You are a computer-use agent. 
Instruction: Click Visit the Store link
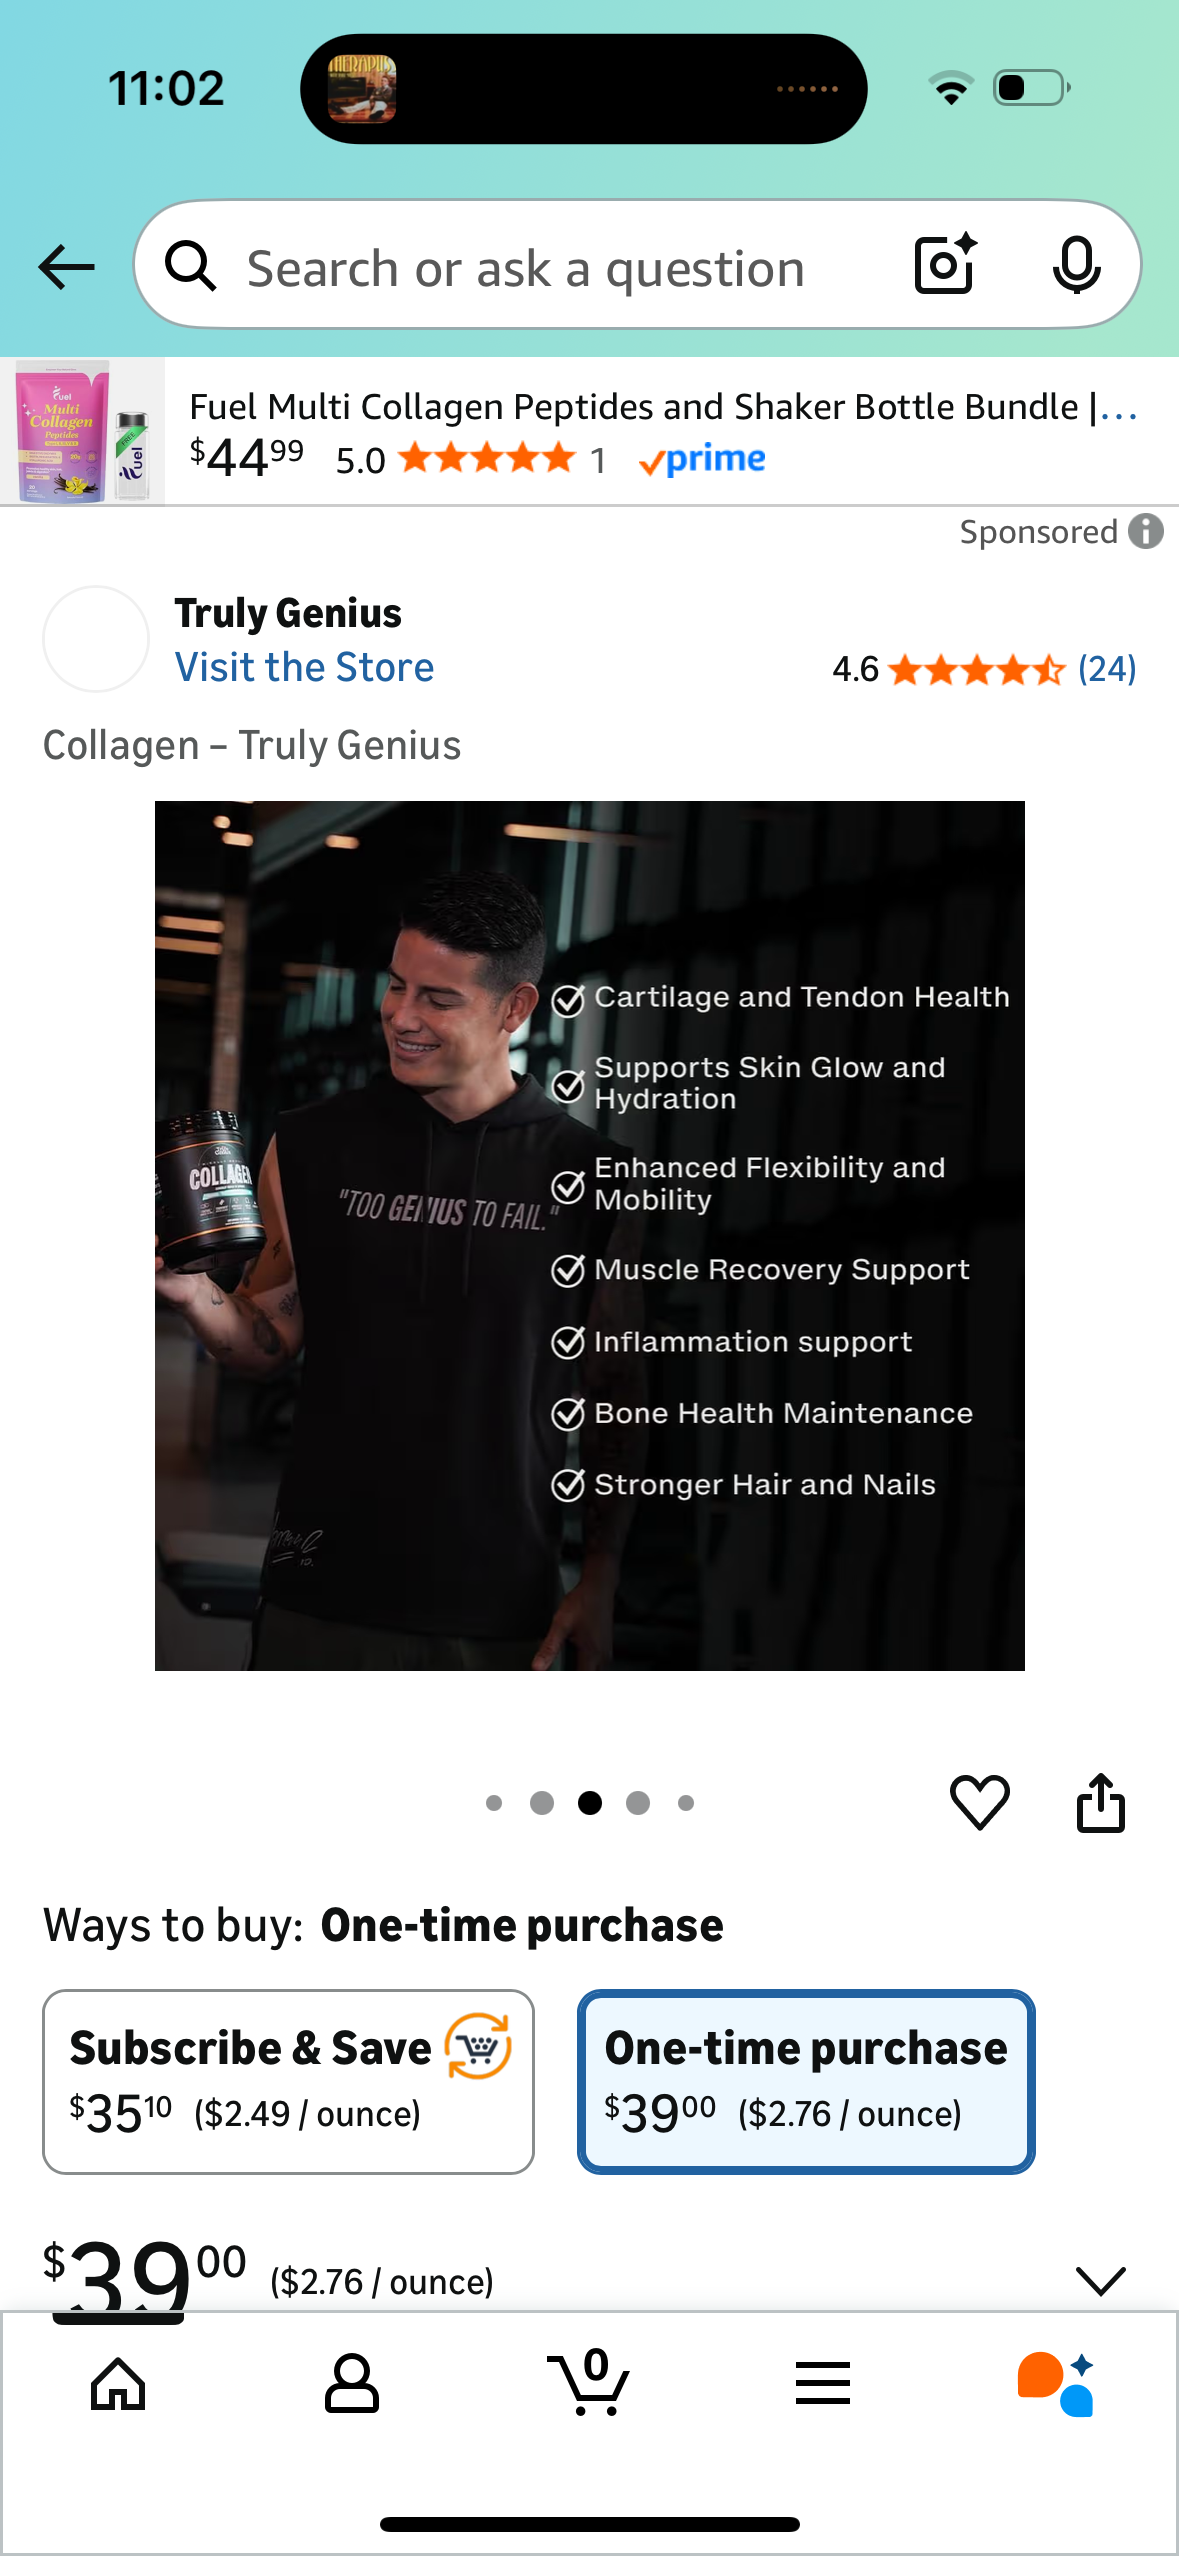(x=304, y=667)
